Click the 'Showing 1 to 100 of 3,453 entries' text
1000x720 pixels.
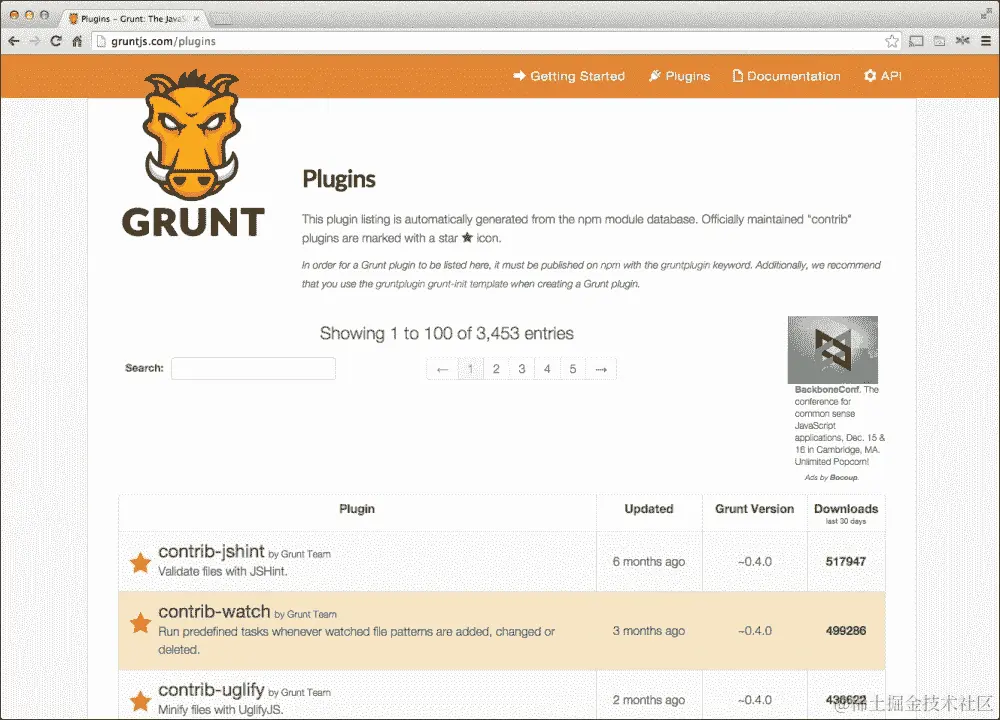point(446,334)
